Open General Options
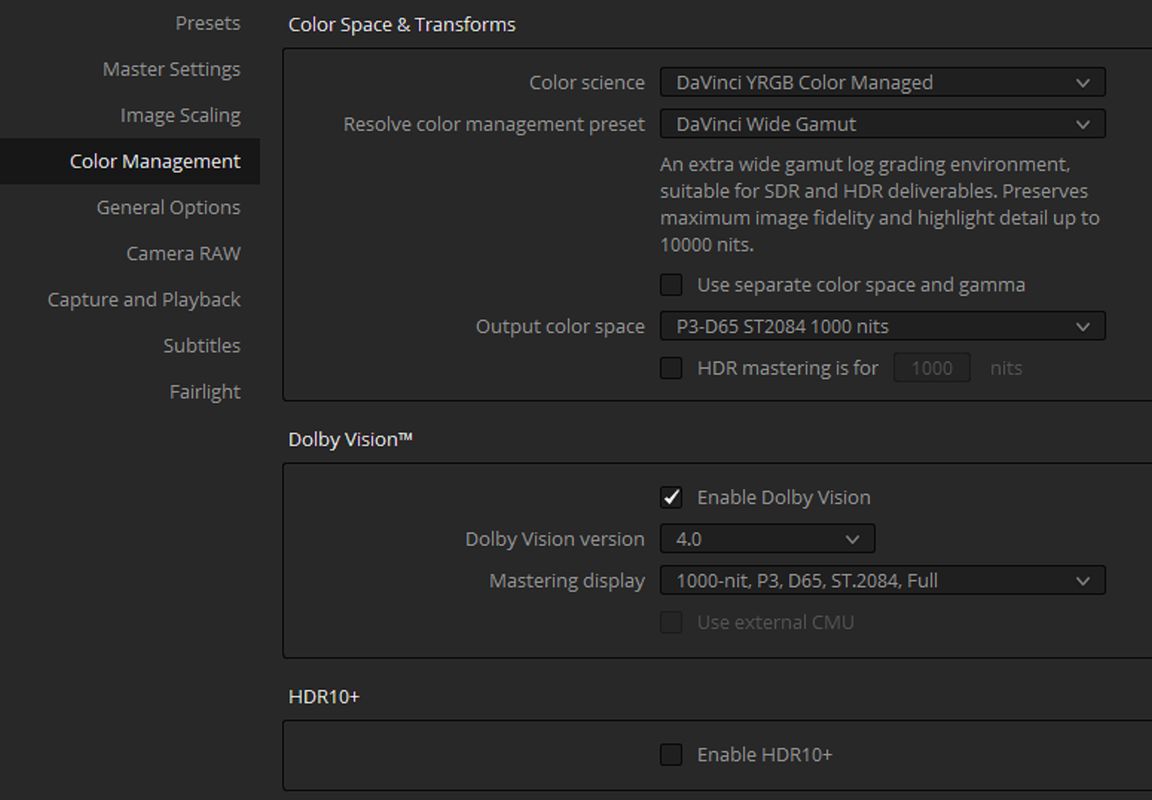1152x800 pixels. pos(168,208)
